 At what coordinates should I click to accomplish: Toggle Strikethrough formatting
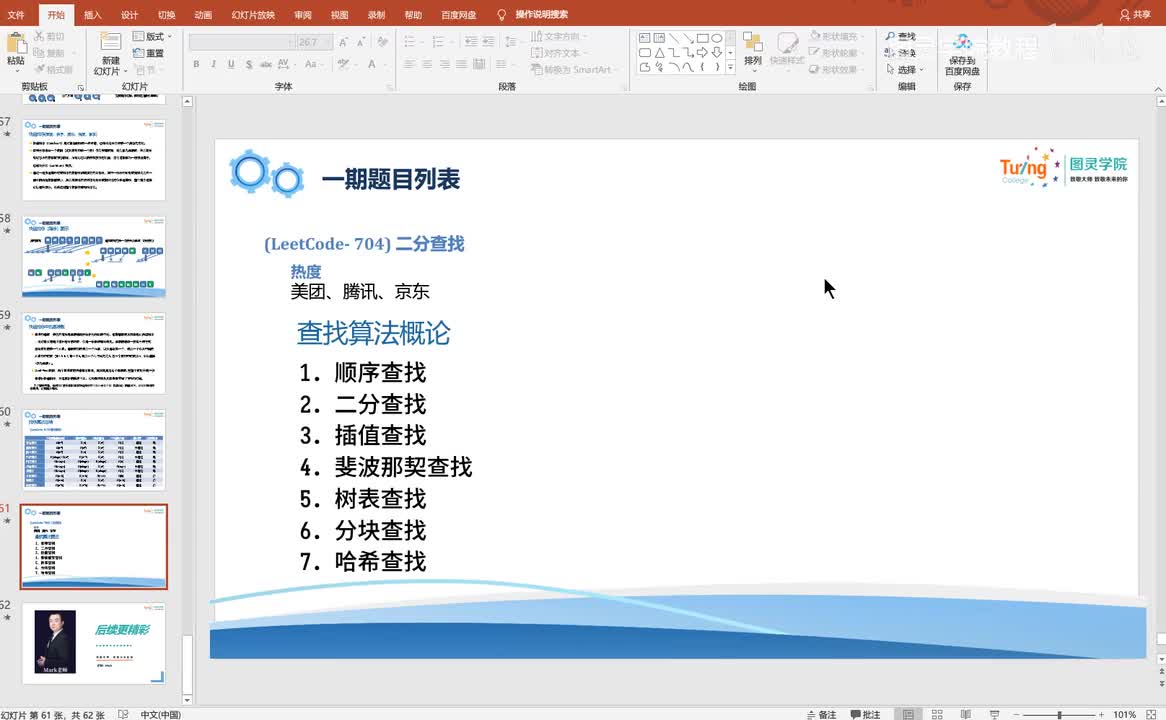[265, 65]
